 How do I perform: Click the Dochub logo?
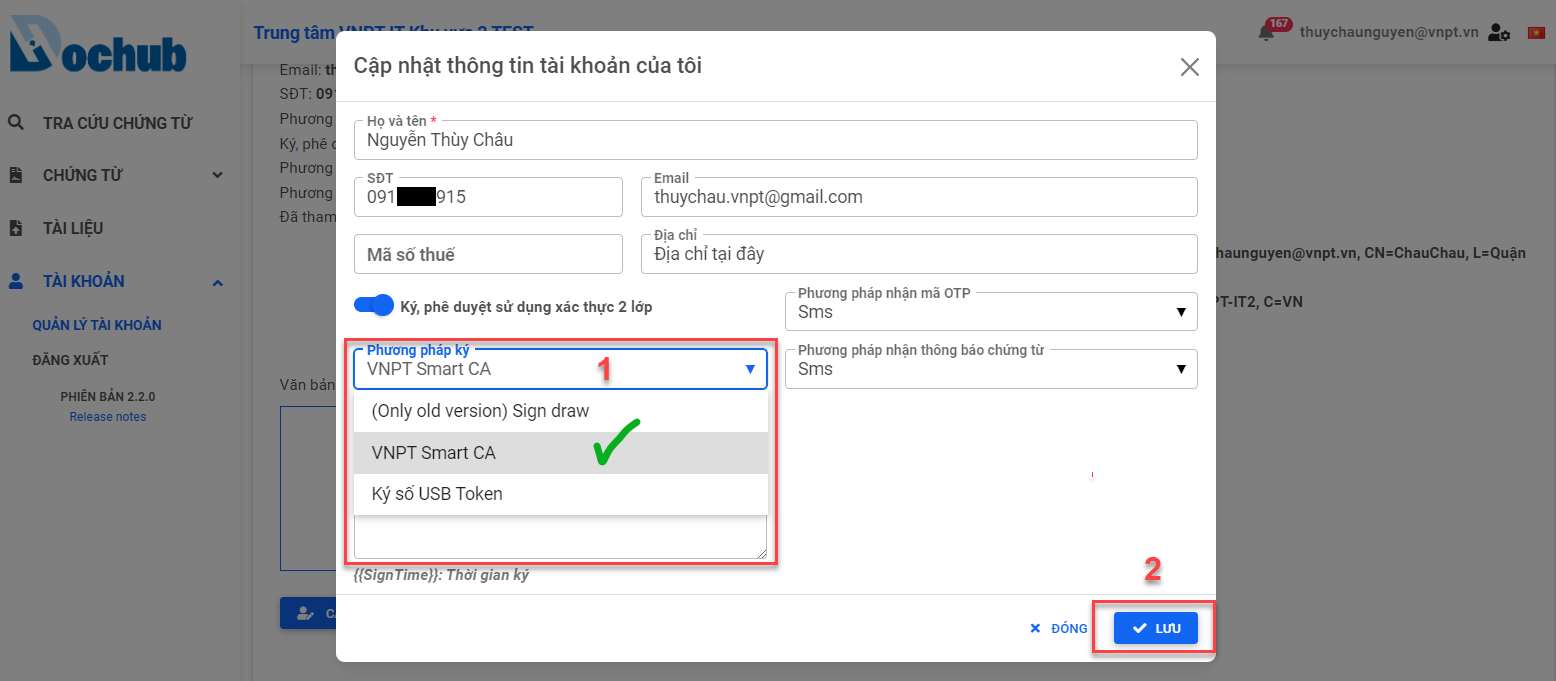97,45
